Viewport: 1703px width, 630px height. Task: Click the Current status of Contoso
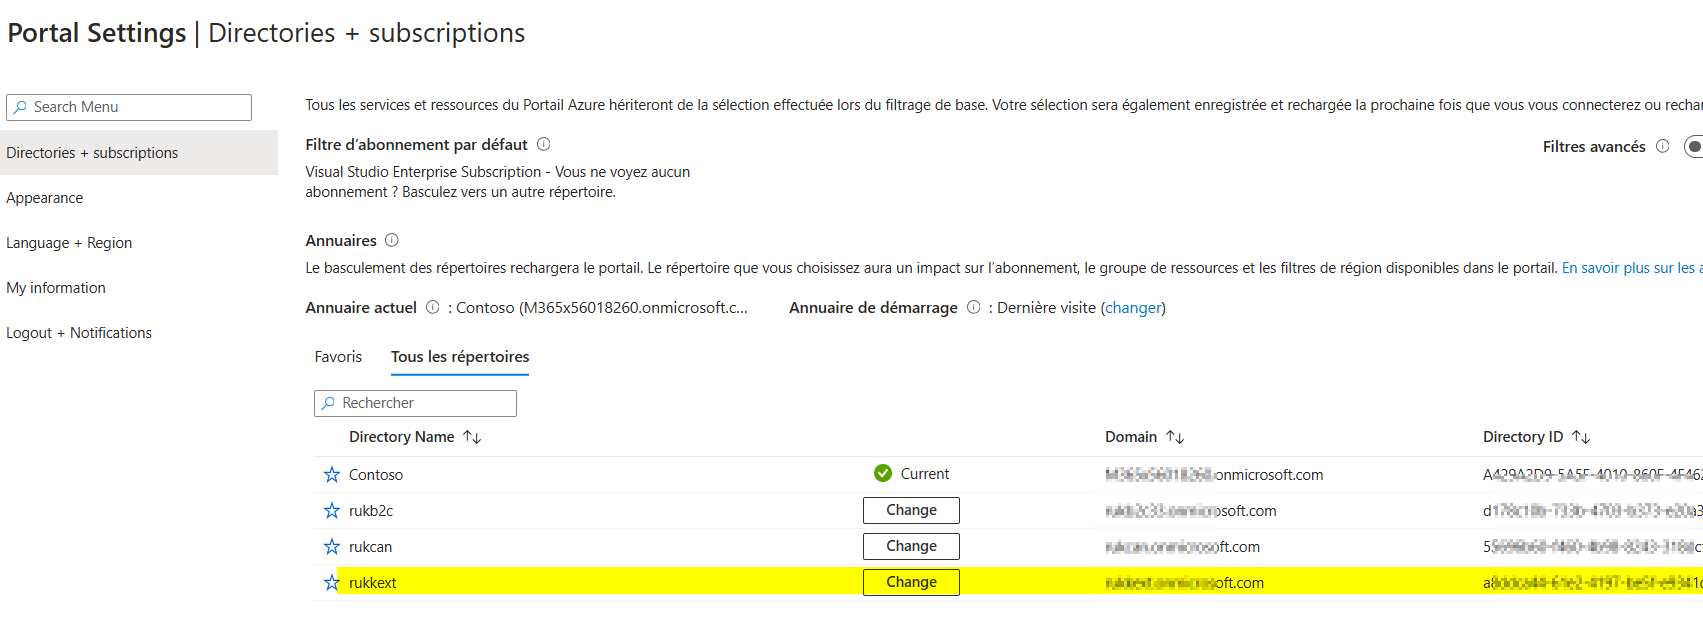click(x=911, y=474)
